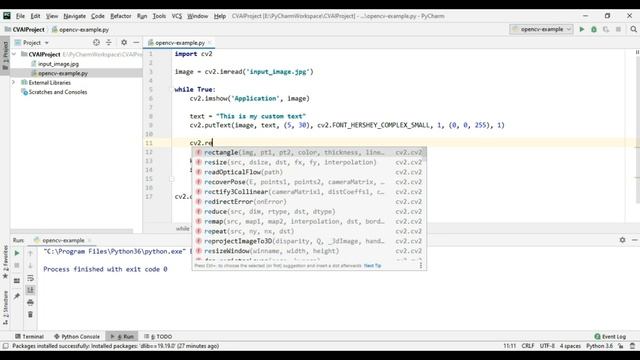Viewport: 640px width, 360px height.
Task: Hide the Project panel with minus icon
Action: pos(136,42)
